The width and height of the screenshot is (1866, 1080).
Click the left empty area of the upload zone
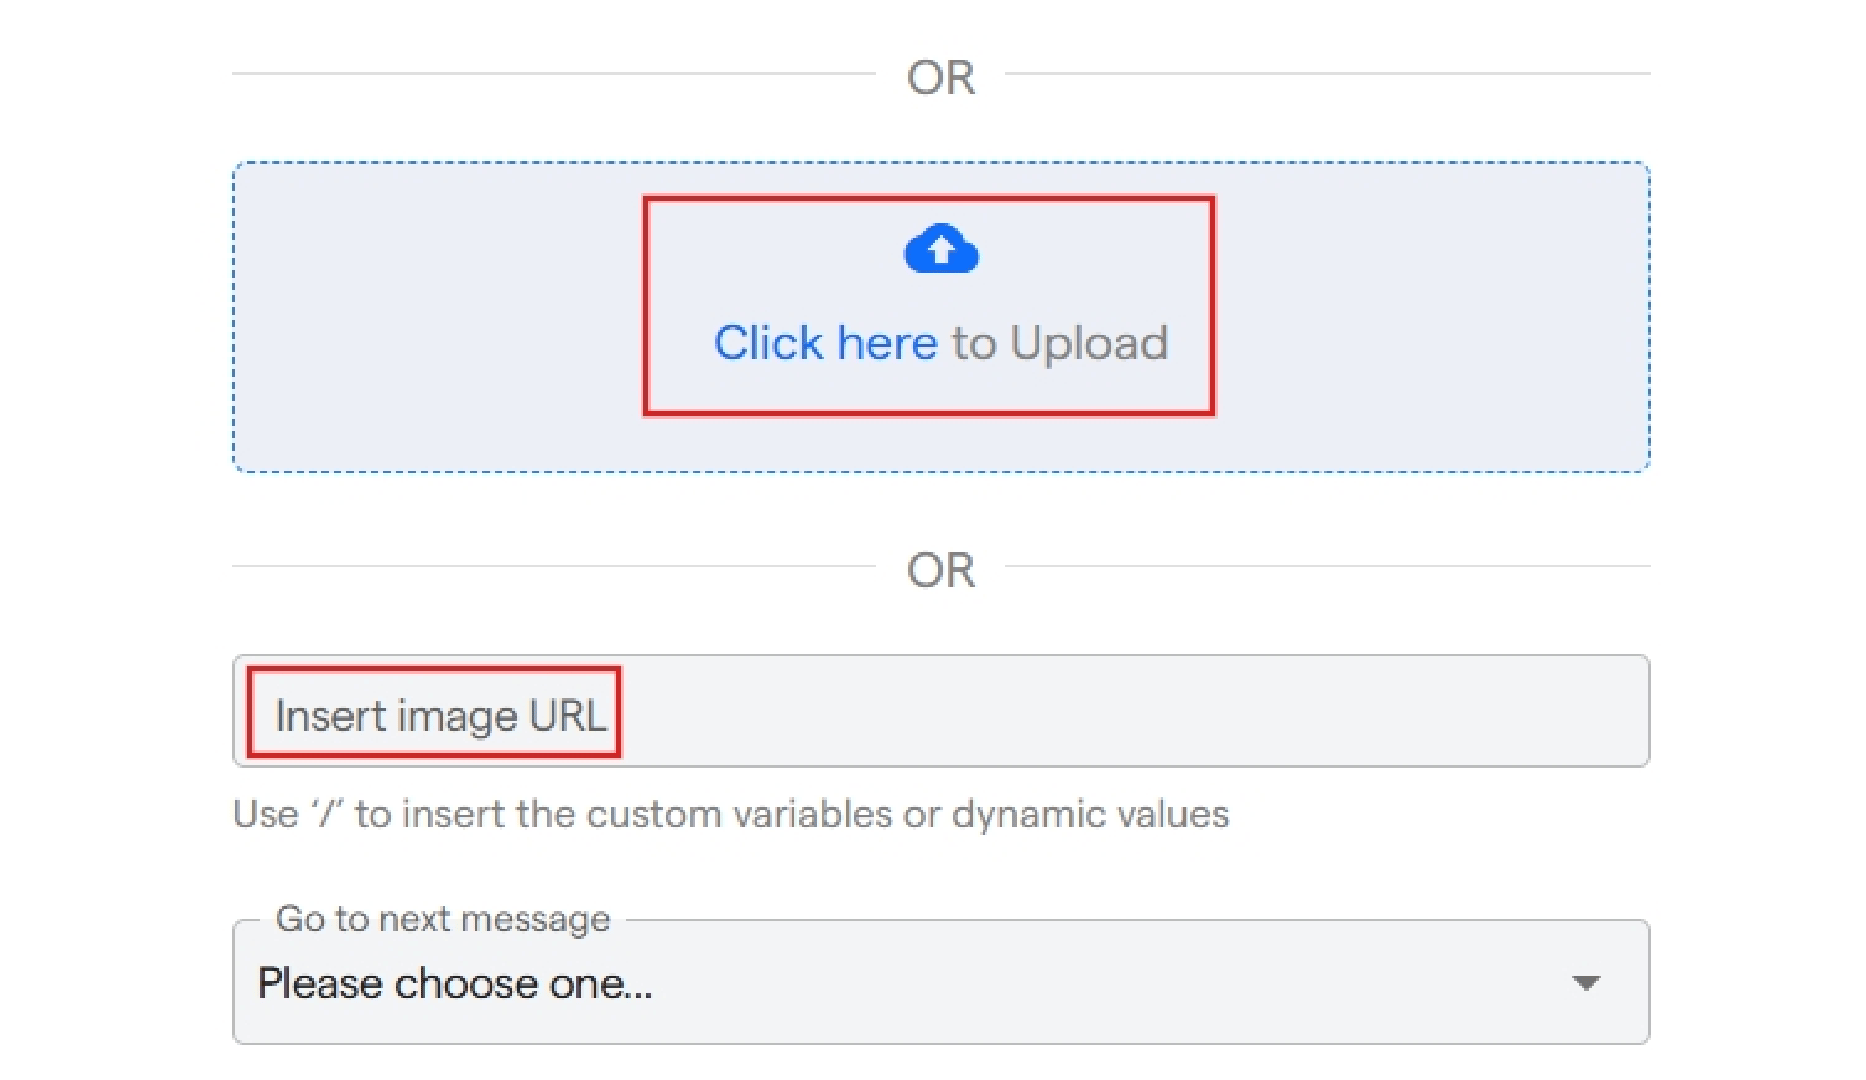(438, 316)
